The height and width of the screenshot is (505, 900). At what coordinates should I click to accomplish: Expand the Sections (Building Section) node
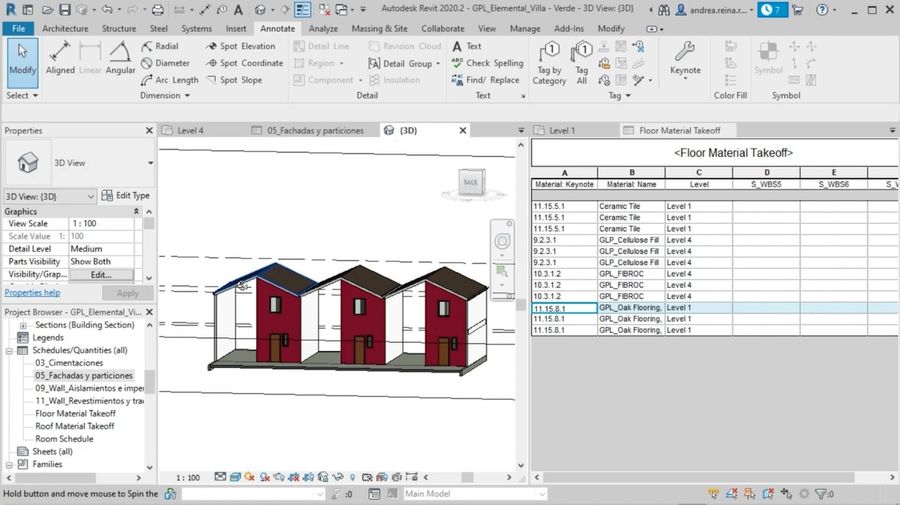tap(24, 325)
